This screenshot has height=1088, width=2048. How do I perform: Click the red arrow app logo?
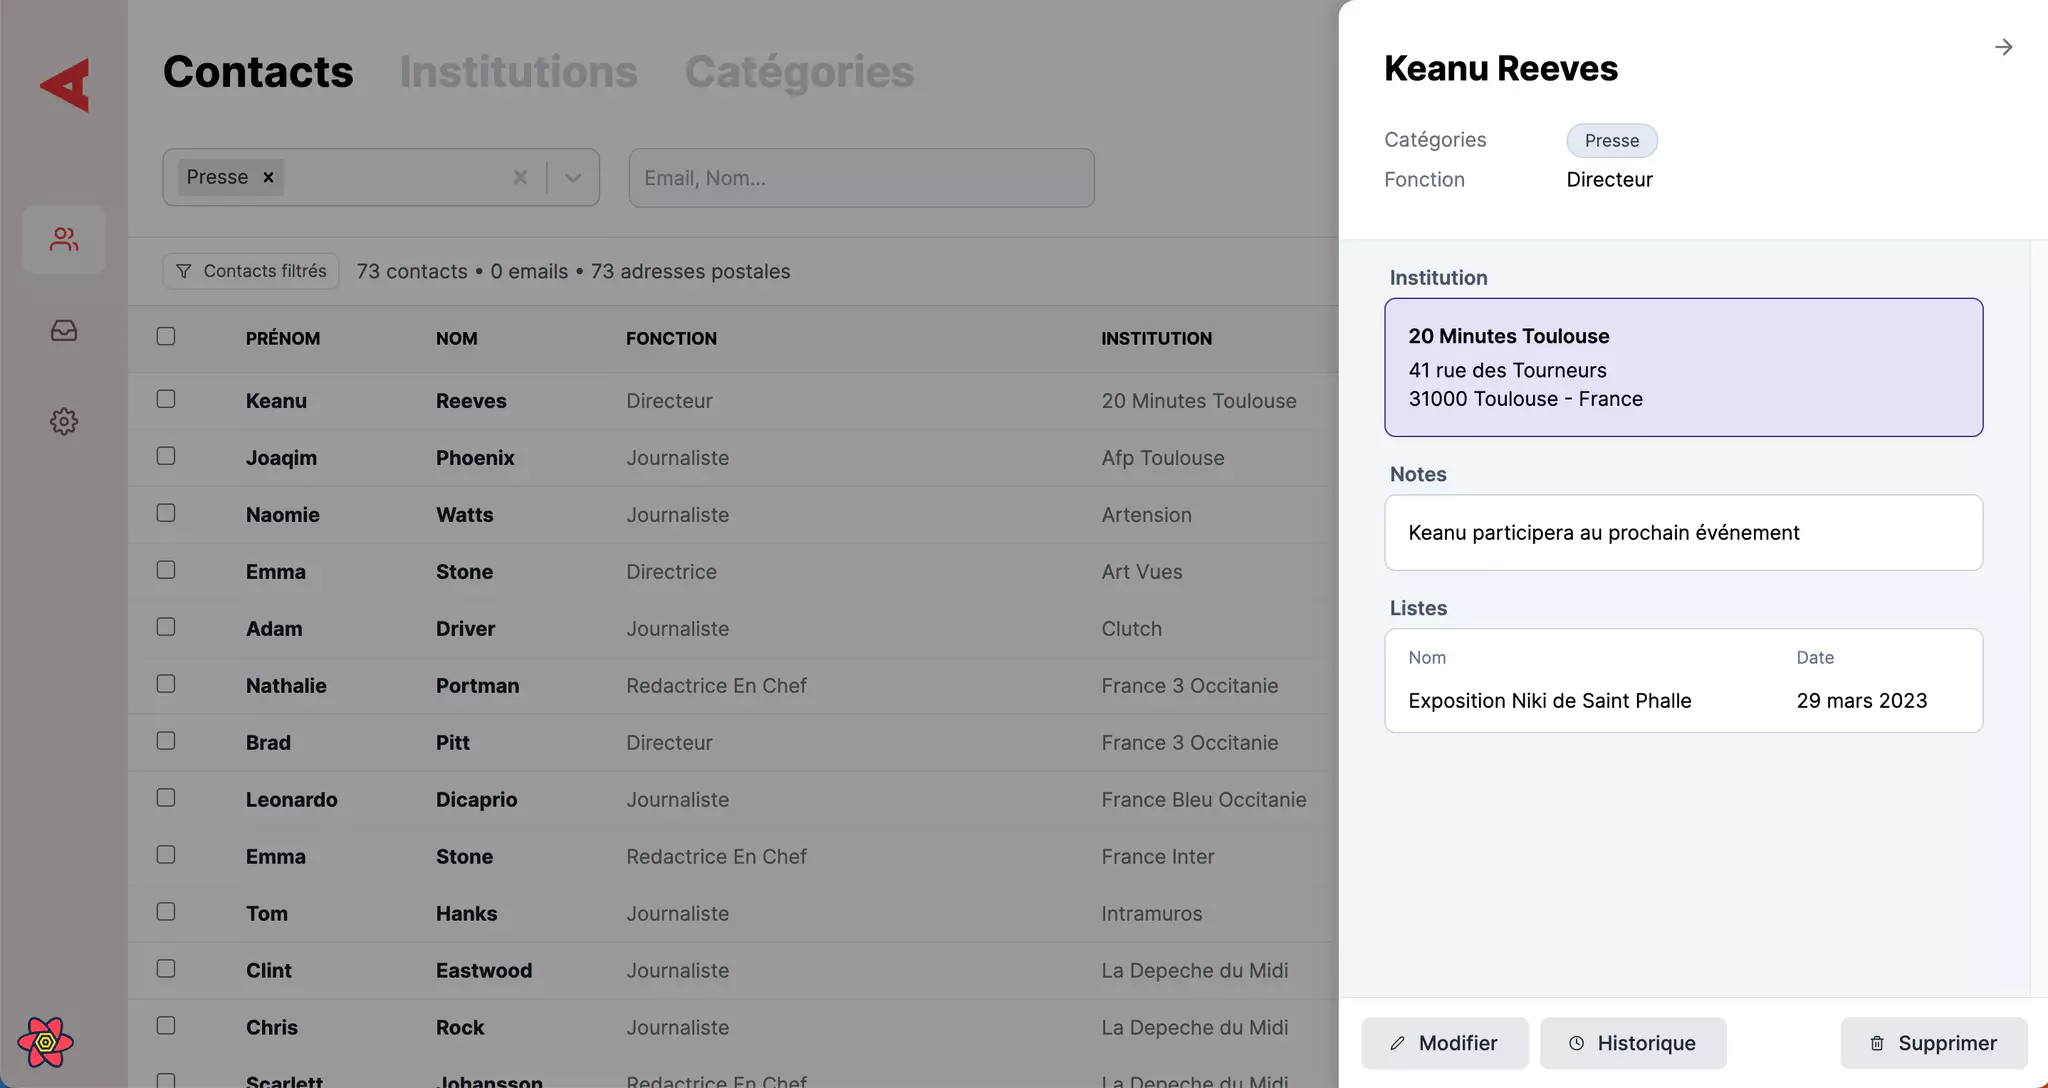point(66,85)
